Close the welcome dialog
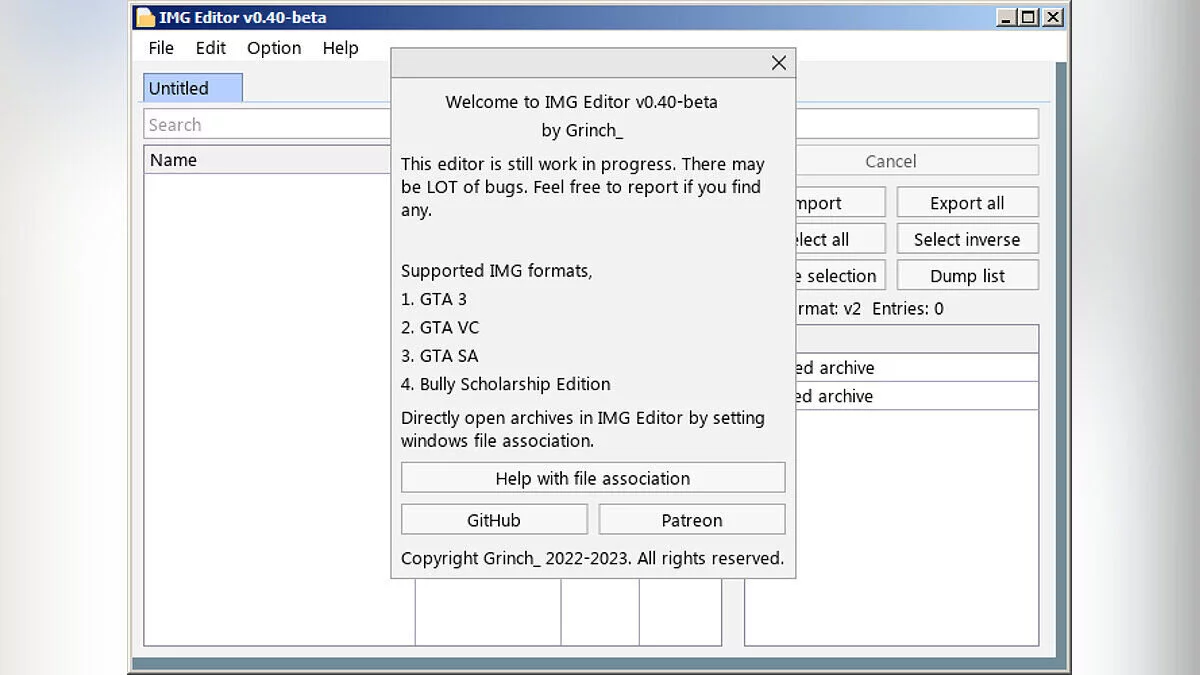 pyautogui.click(x=779, y=63)
